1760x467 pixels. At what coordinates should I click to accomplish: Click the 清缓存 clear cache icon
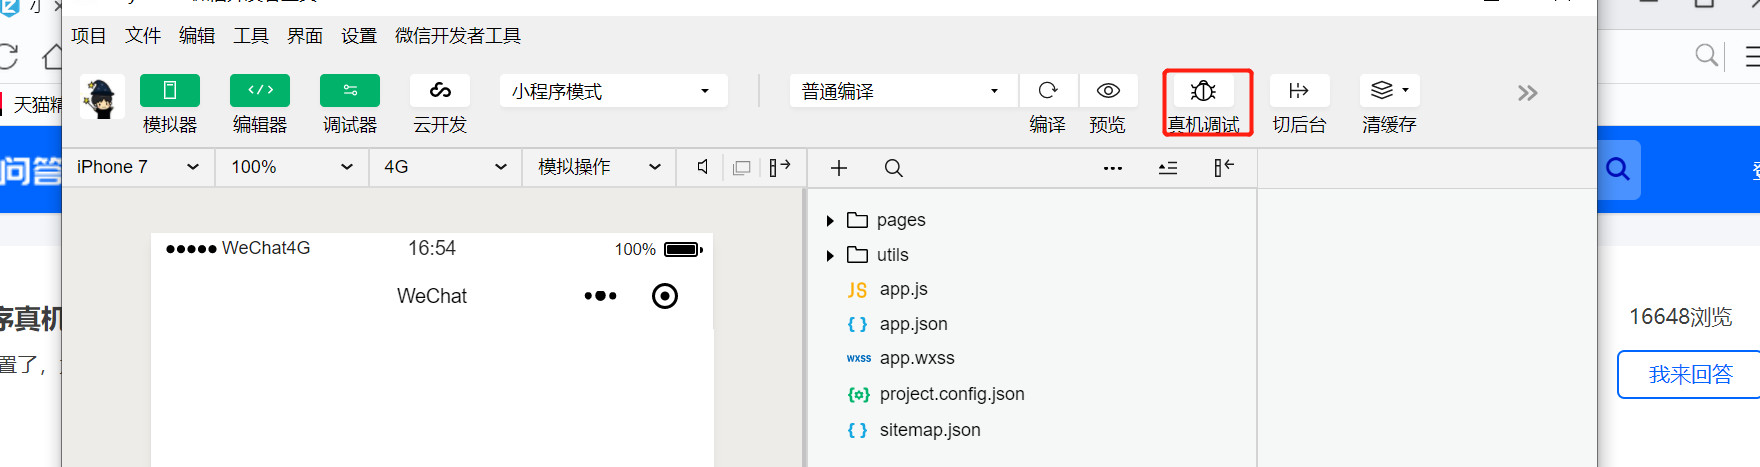click(x=1389, y=91)
